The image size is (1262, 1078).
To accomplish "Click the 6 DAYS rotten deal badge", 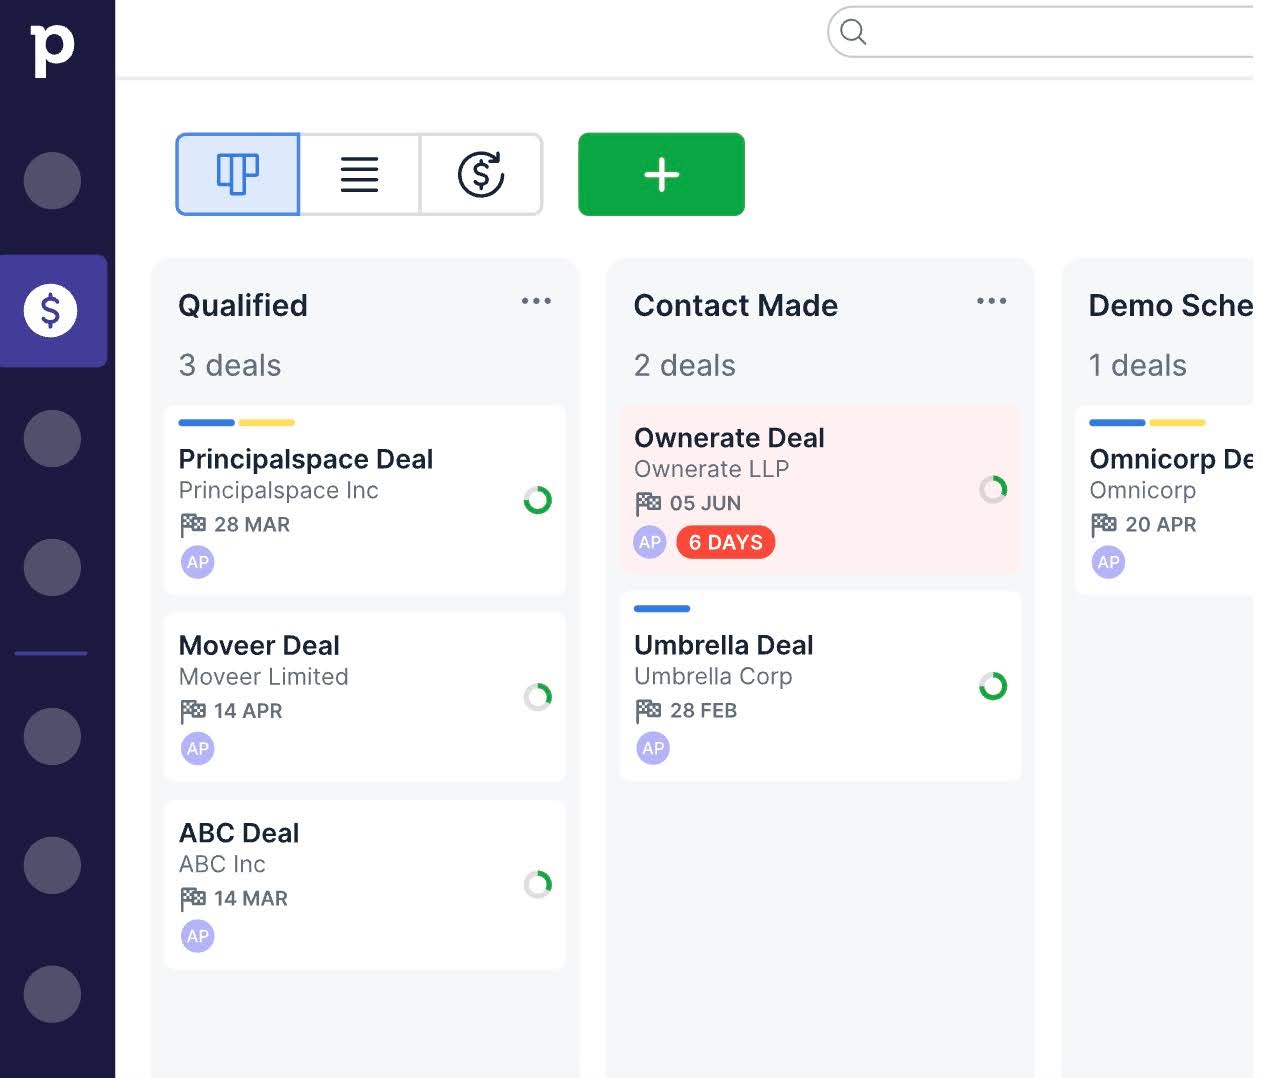I will (726, 542).
